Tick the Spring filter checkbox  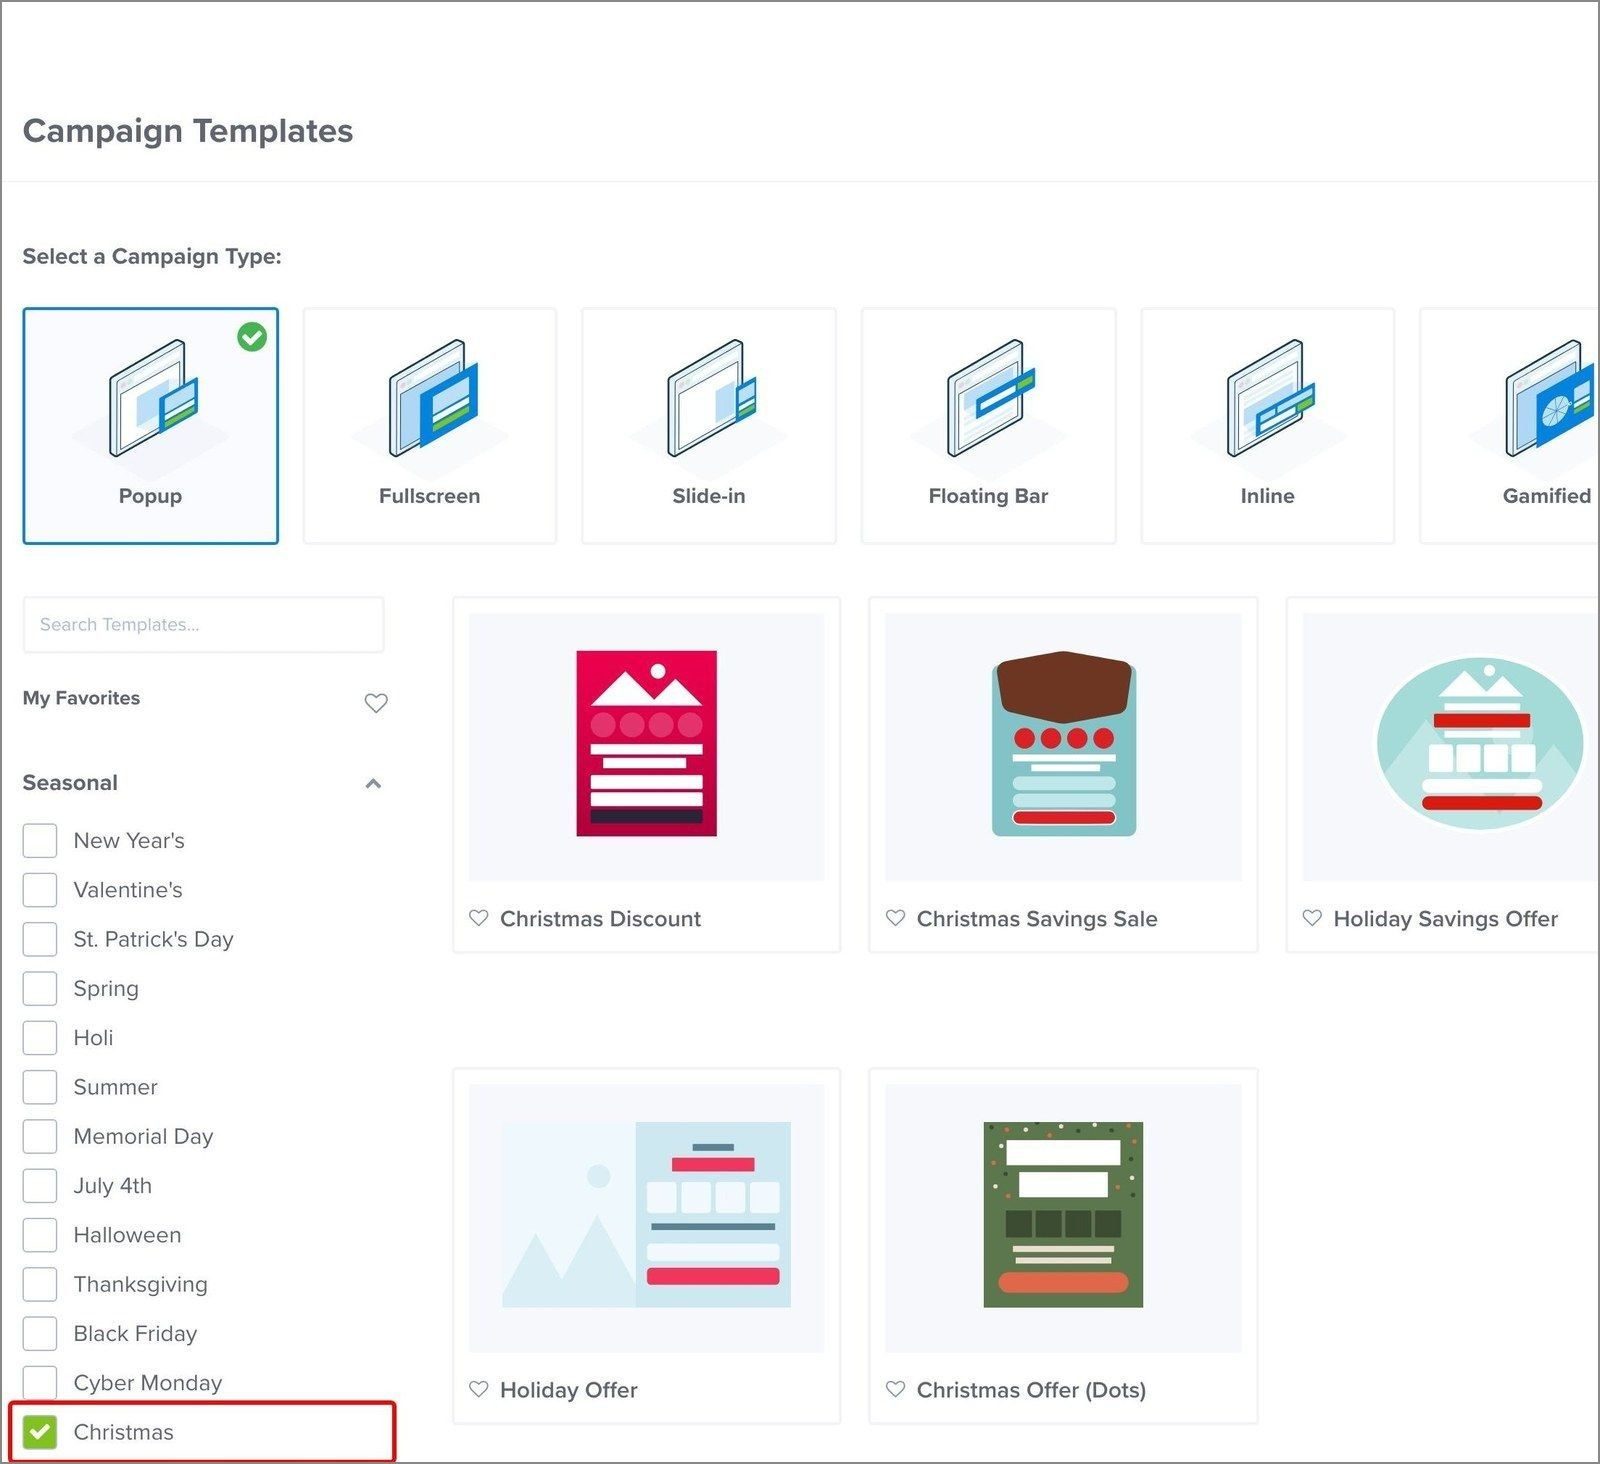pos(40,988)
